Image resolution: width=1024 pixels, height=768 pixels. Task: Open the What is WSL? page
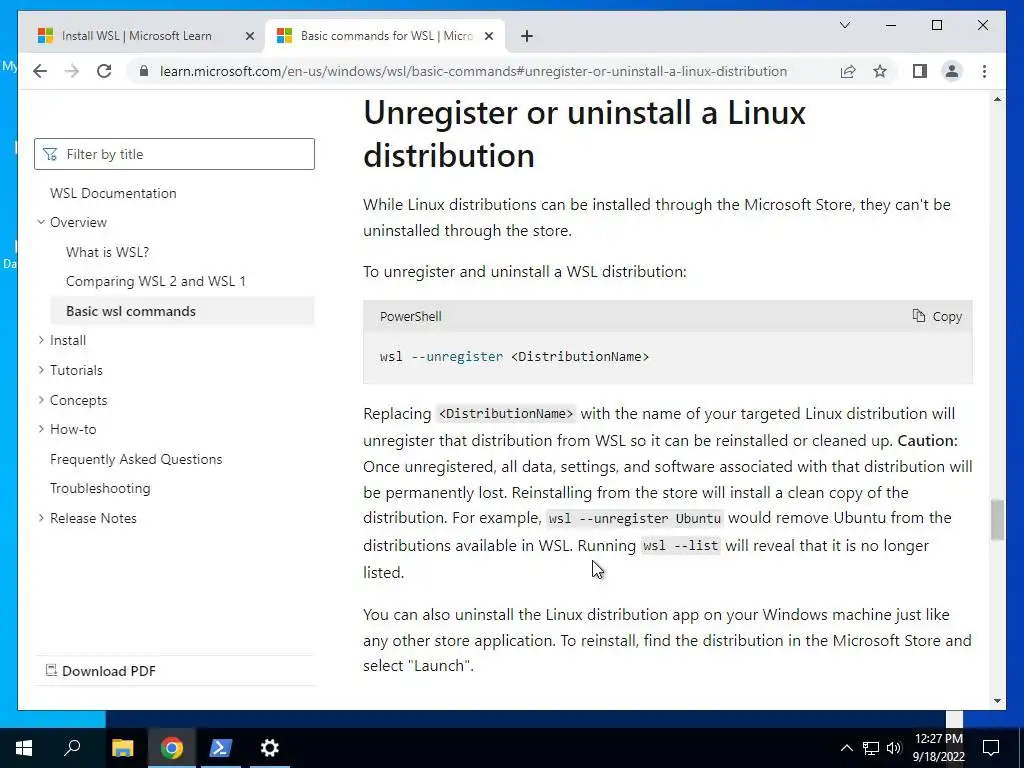click(107, 252)
